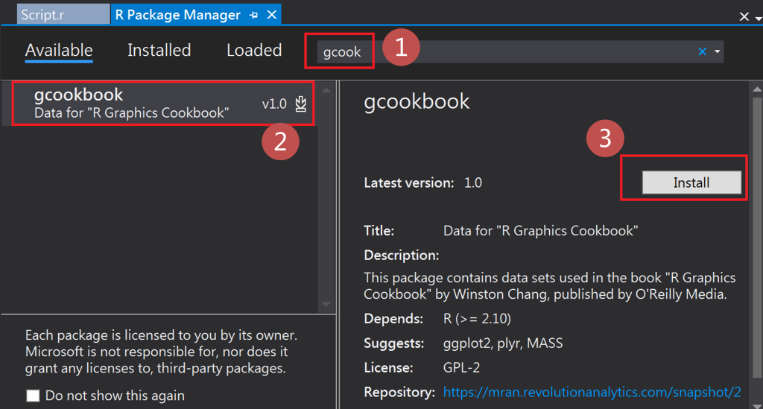The height and width of the screenshot is (409, 763).
Task: Open the search box dropdown arrow
Action: click(718, 51)
